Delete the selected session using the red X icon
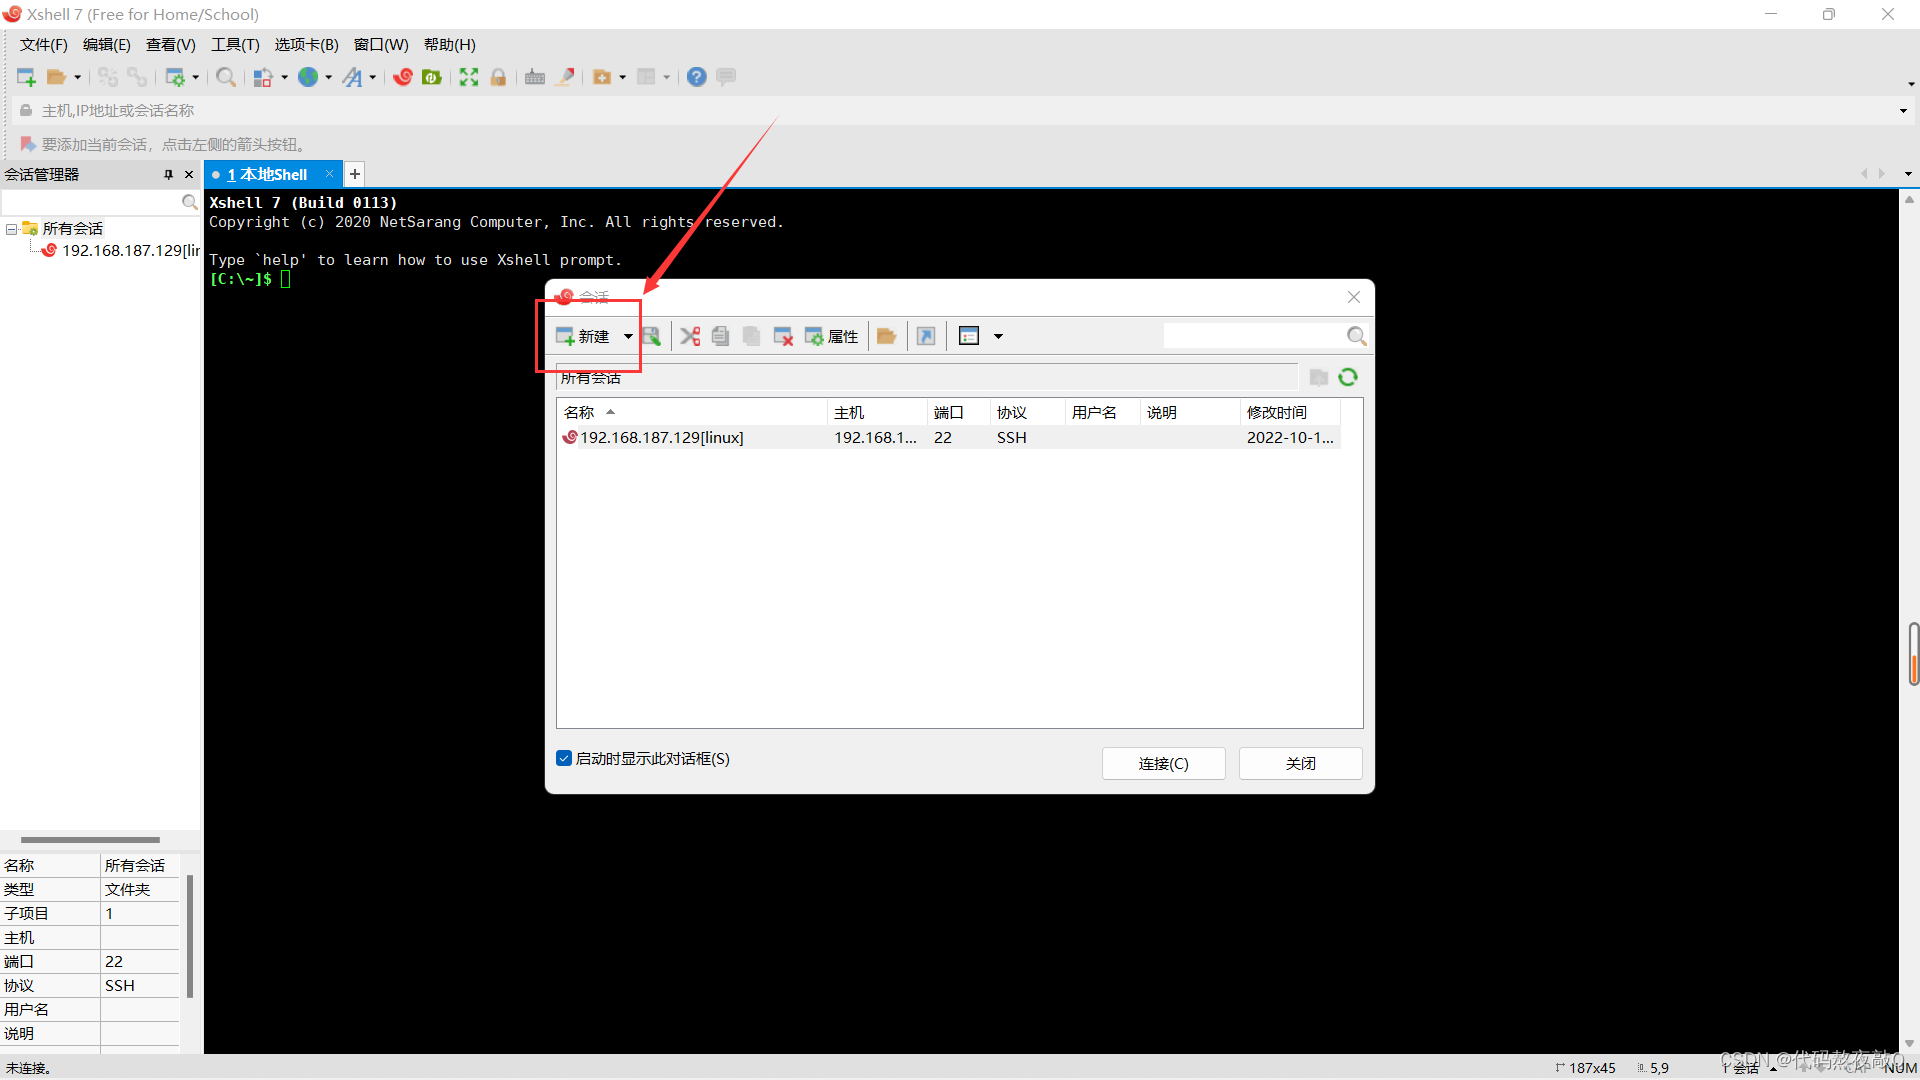This screenshot has height=1080, width=1920. coord(784,336)
